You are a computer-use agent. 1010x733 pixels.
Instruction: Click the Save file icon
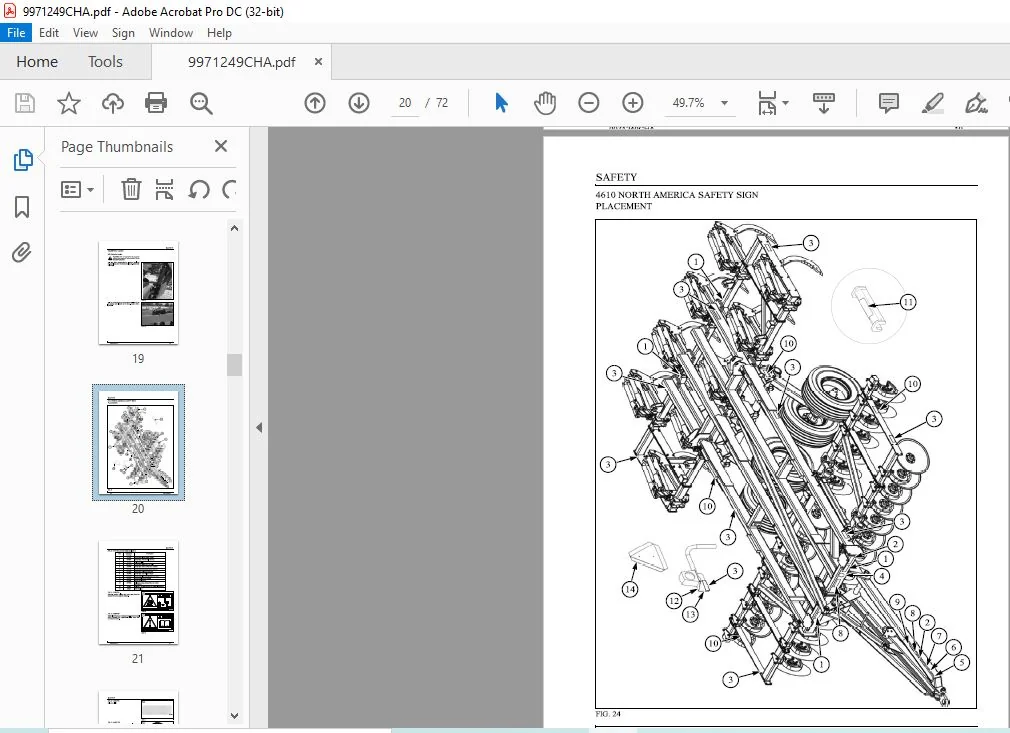(24, 103)
